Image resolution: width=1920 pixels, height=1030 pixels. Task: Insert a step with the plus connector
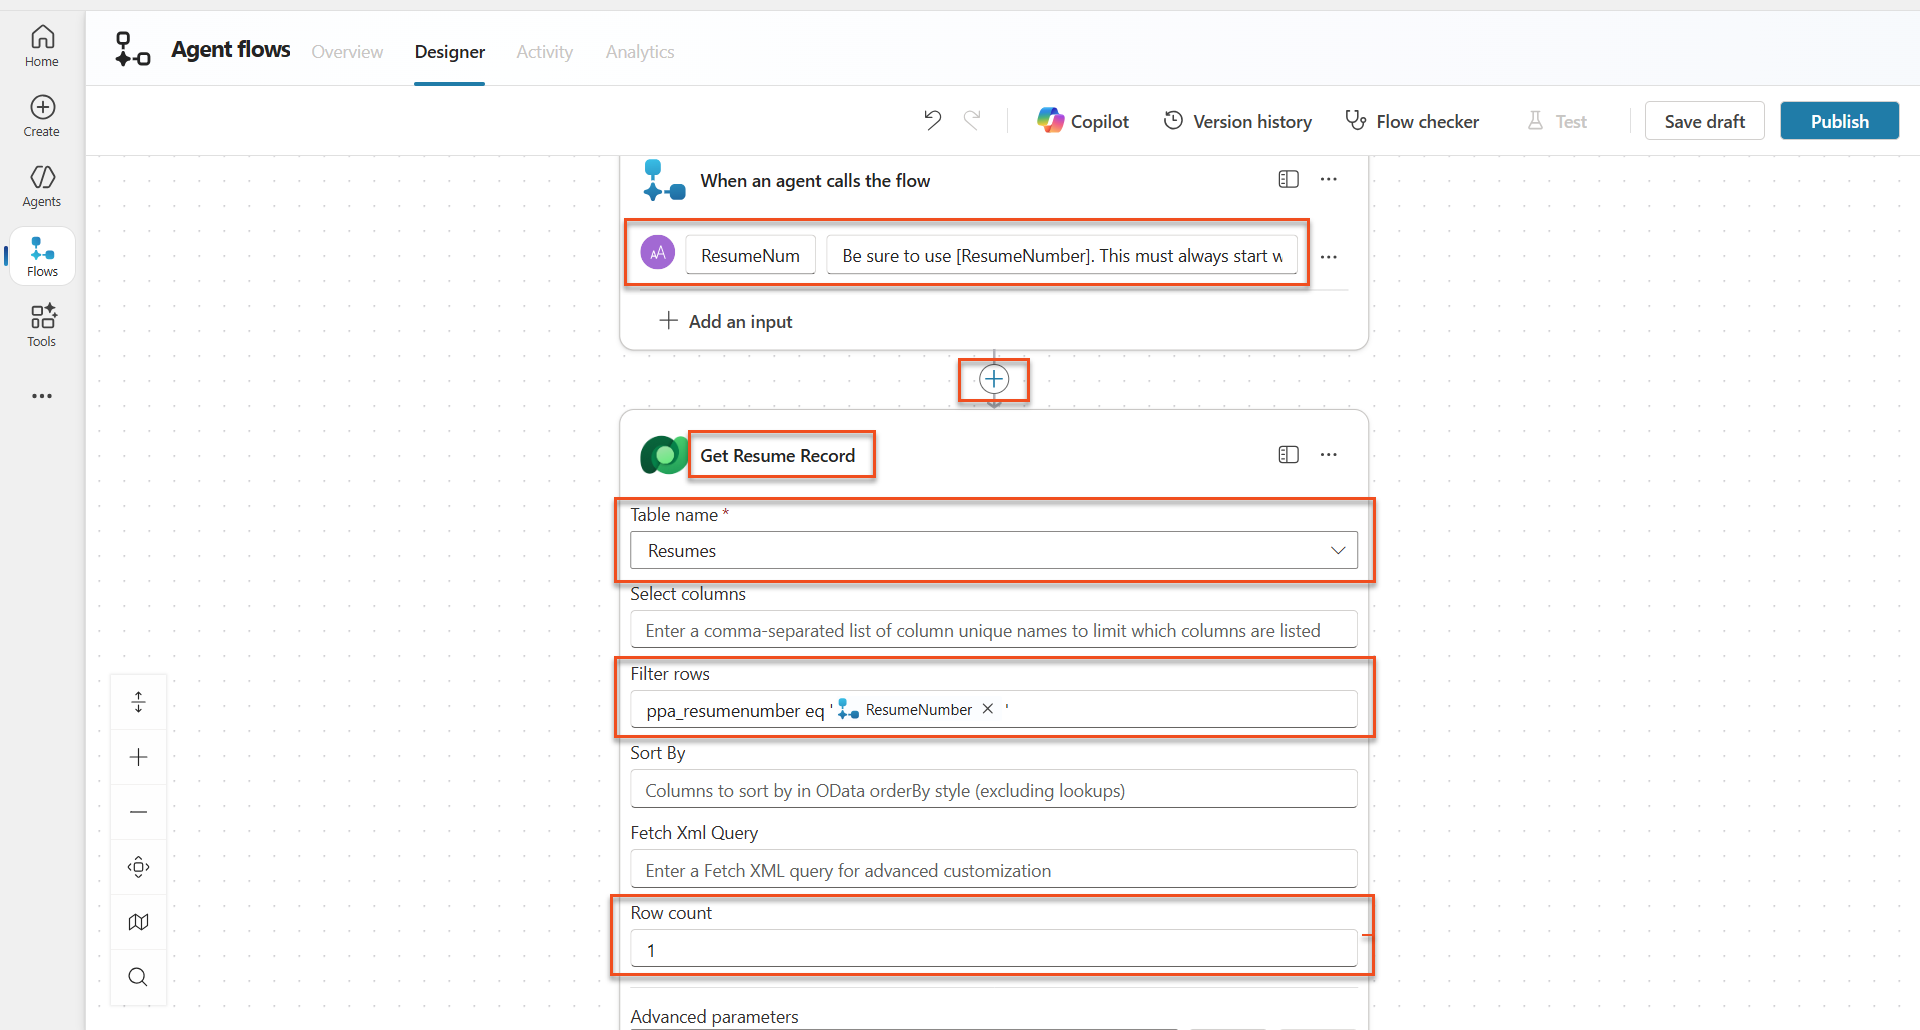coord(994,379)
